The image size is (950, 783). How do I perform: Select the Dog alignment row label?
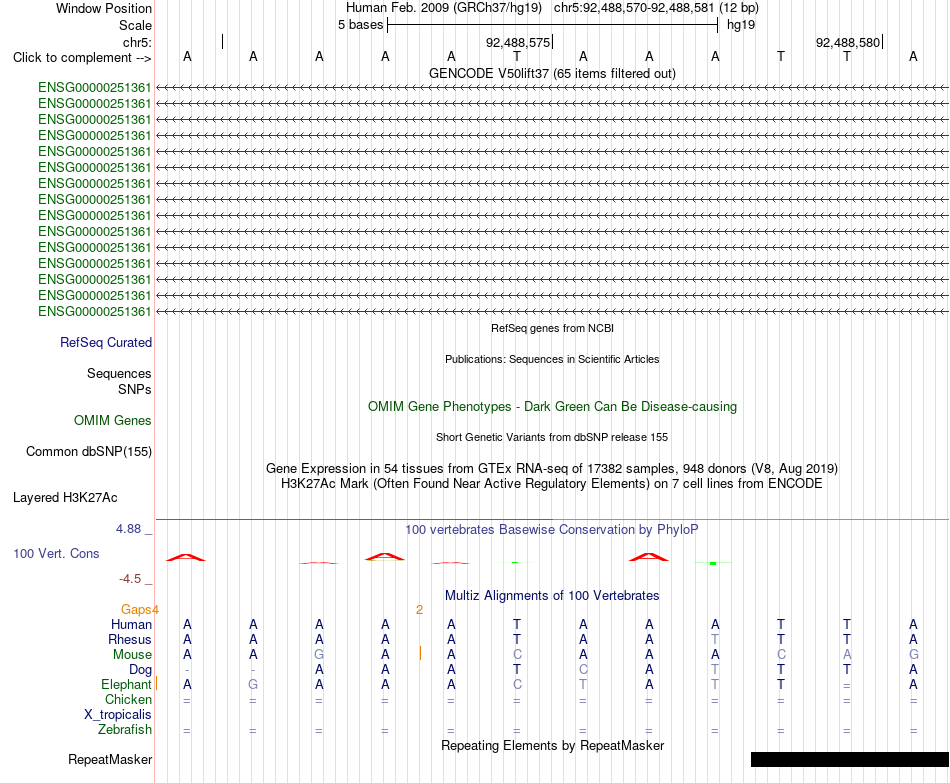click(141, 670)
